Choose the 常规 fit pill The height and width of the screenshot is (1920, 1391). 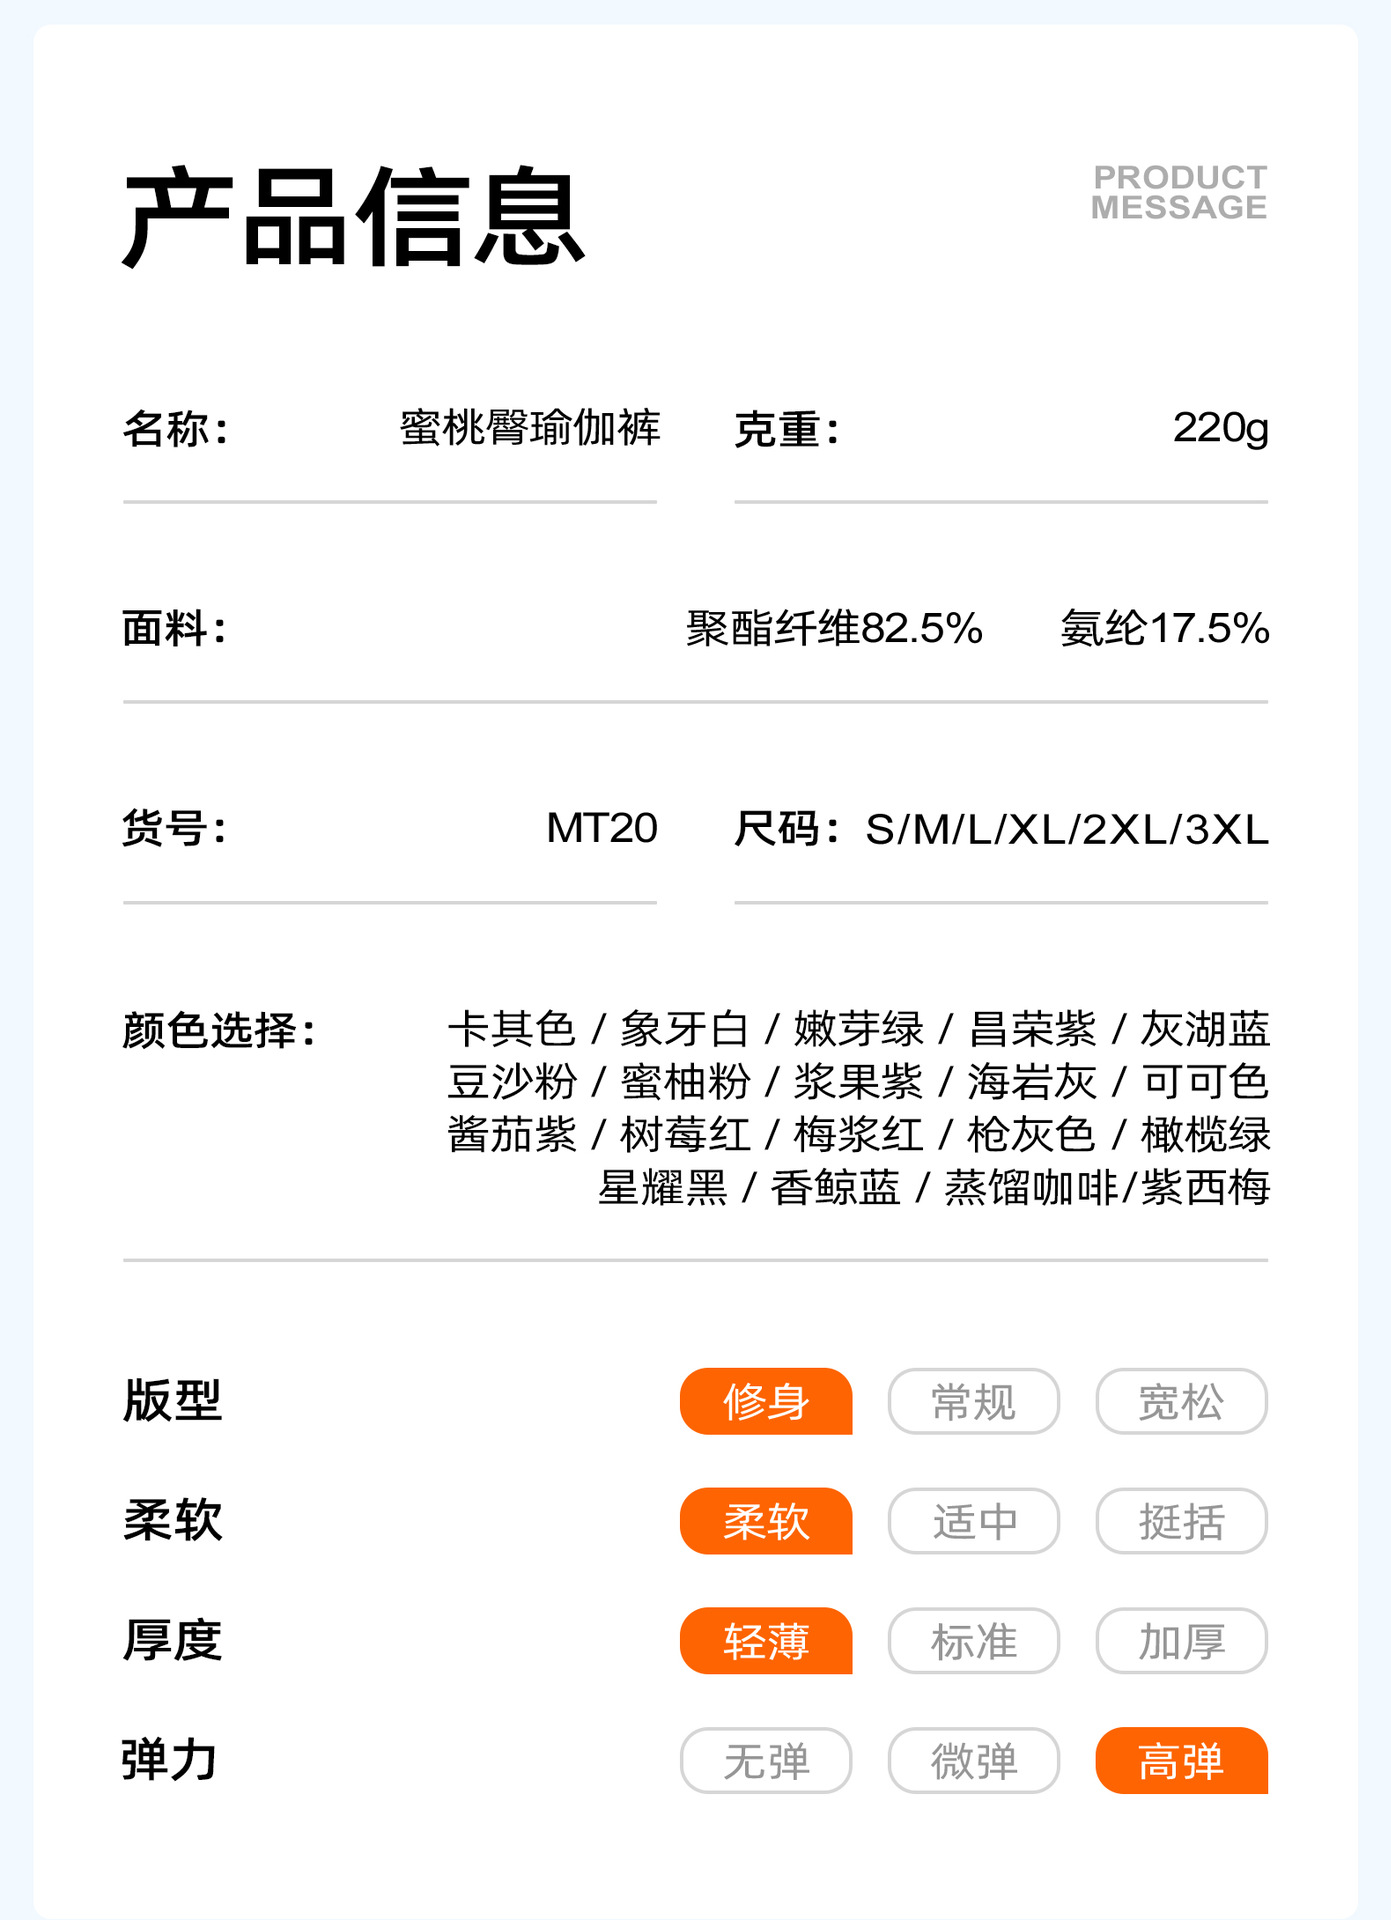(x=973, y=1401)
